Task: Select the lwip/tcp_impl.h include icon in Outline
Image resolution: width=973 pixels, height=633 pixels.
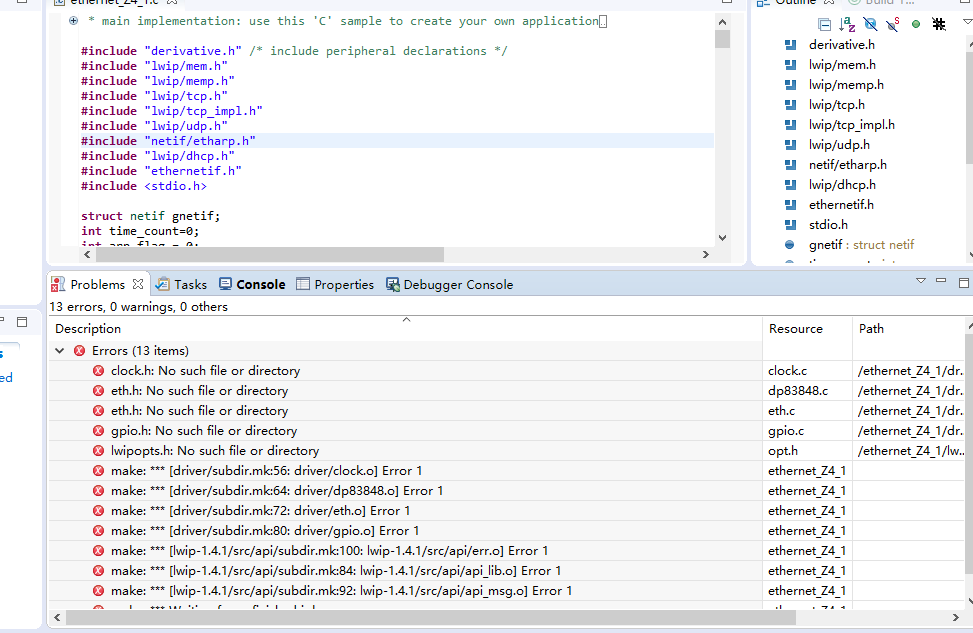Action: 791,124
